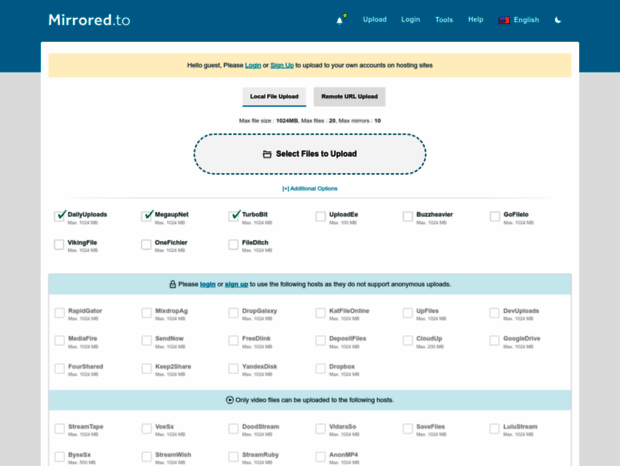
Task: Click the sign up link in blue notice
Action: 236,284
